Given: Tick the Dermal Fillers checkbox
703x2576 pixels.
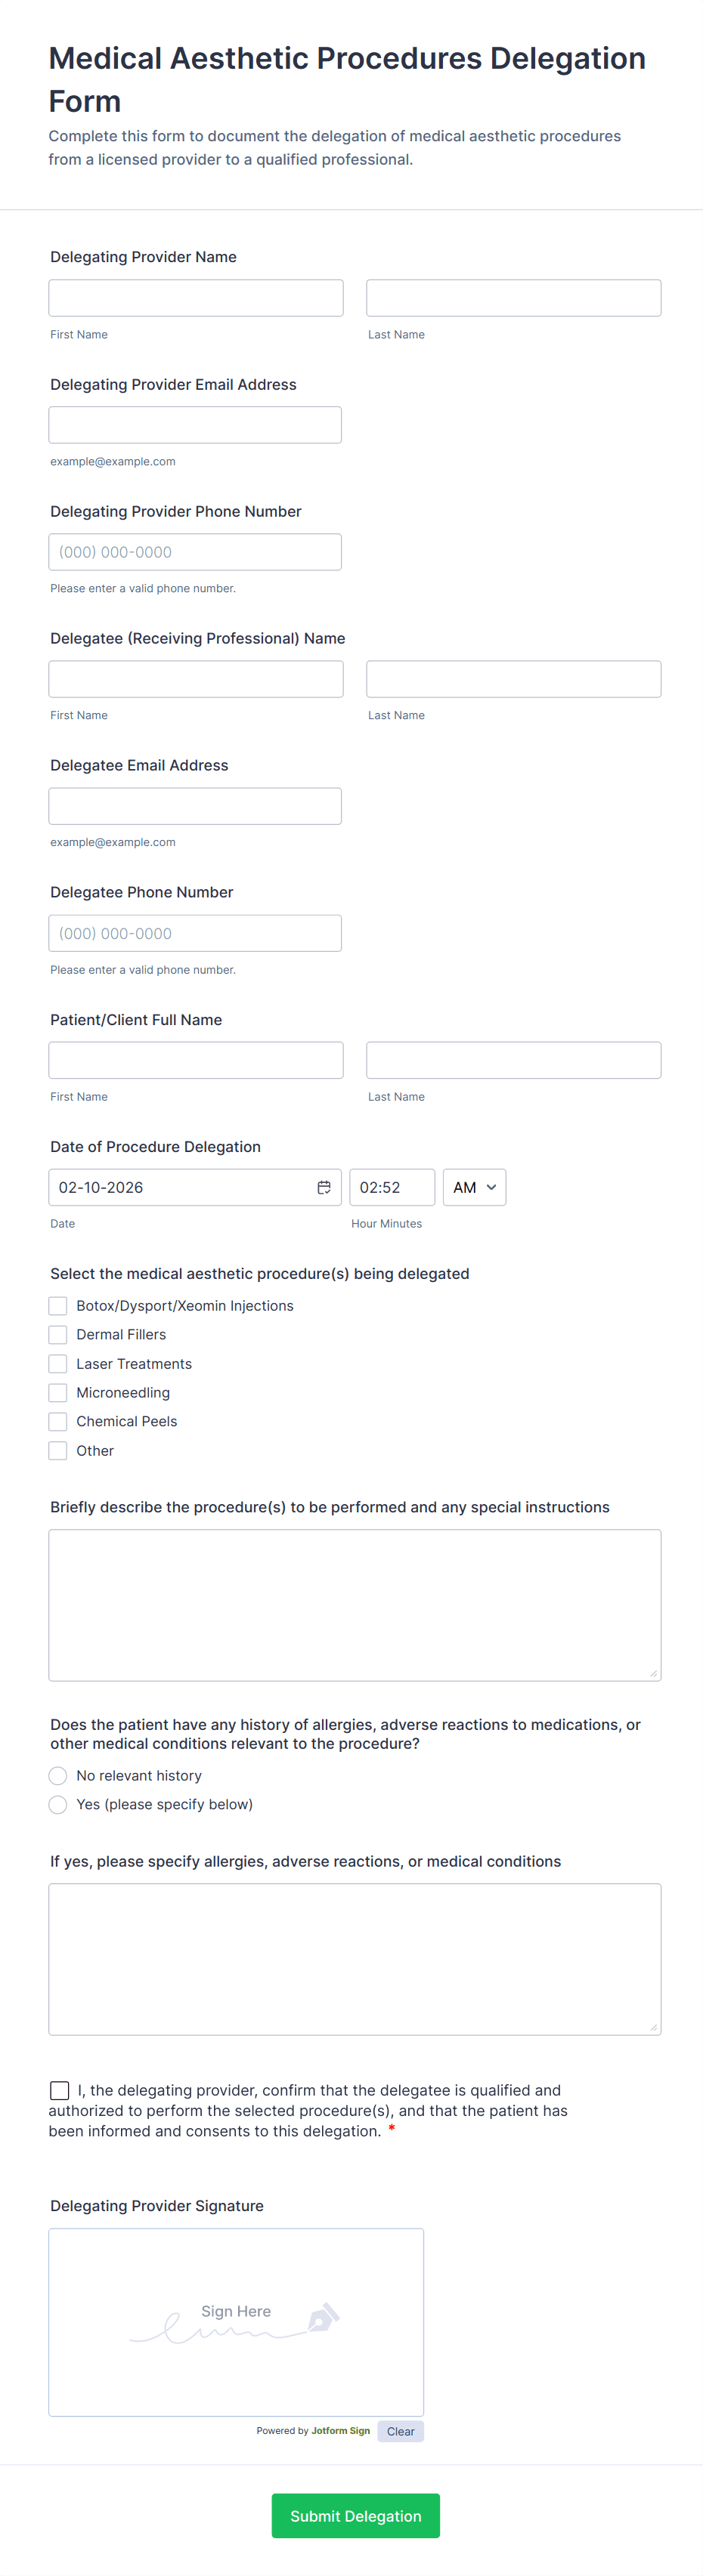Looking at the screenshot, I should click(58, 1335).
